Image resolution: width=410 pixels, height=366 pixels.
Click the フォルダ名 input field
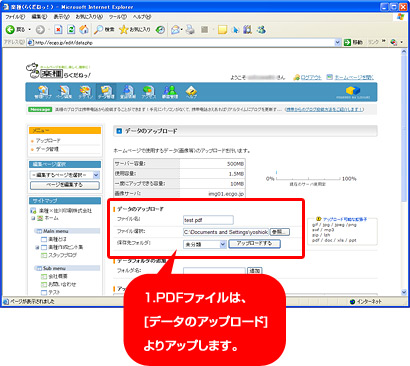coord(214,271)
